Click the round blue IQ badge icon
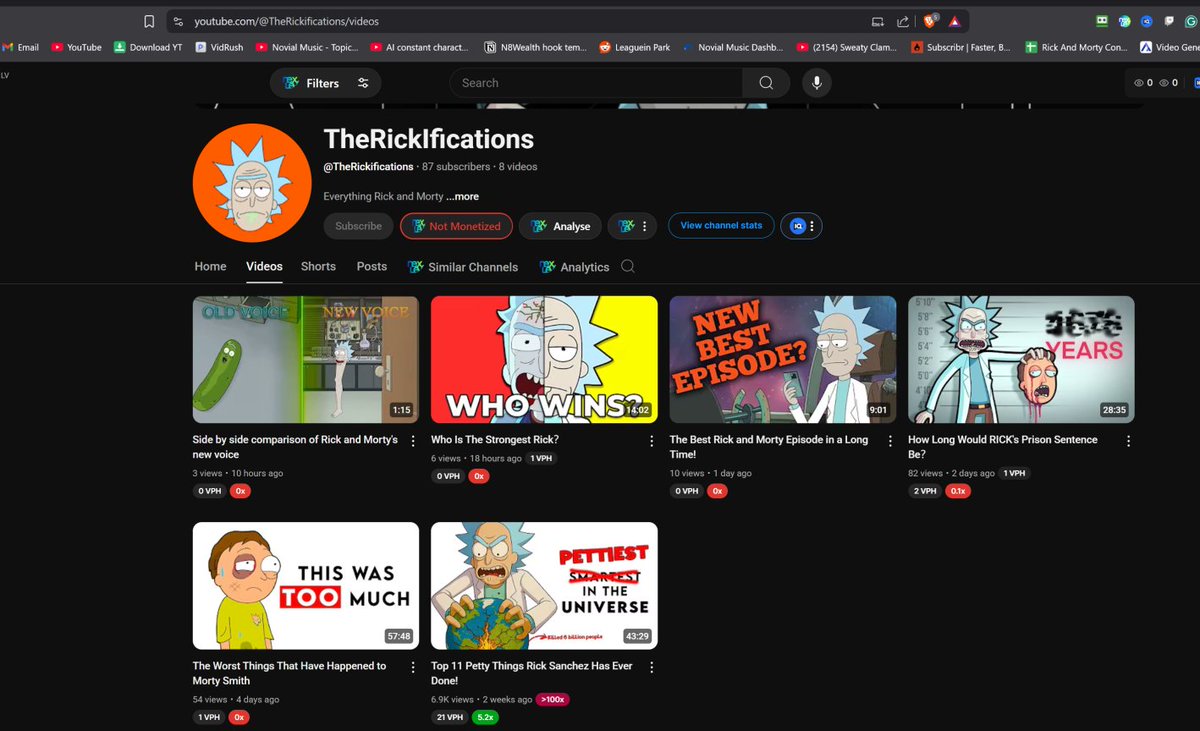This screenshot has width=1200, height=731. pyautogui.click(x=797, y=226)
